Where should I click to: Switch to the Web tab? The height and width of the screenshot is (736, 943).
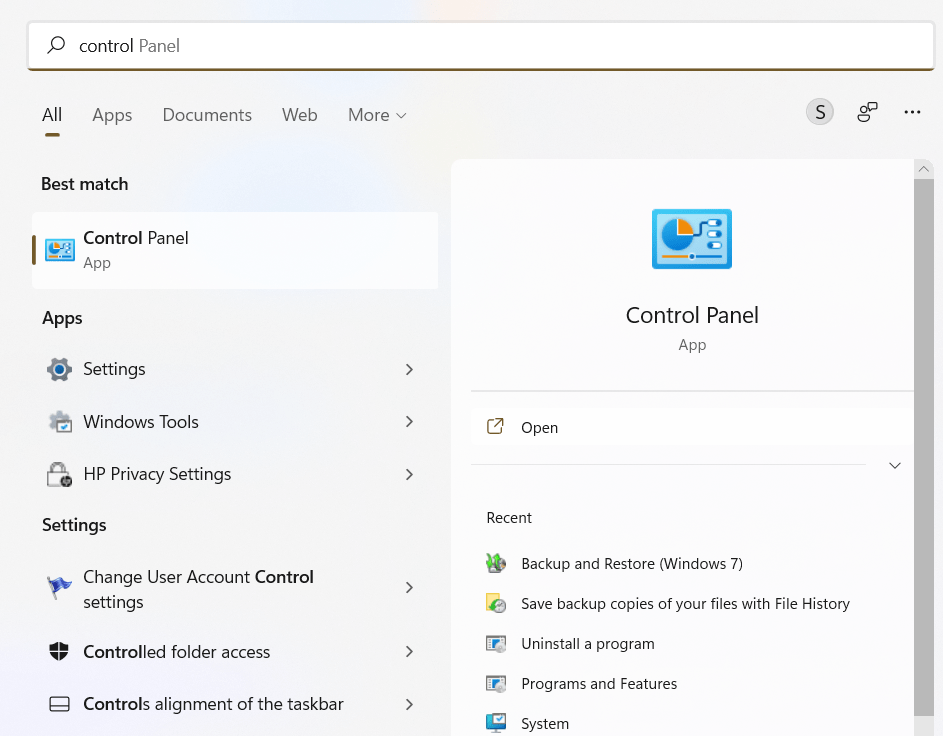point(299,115)
